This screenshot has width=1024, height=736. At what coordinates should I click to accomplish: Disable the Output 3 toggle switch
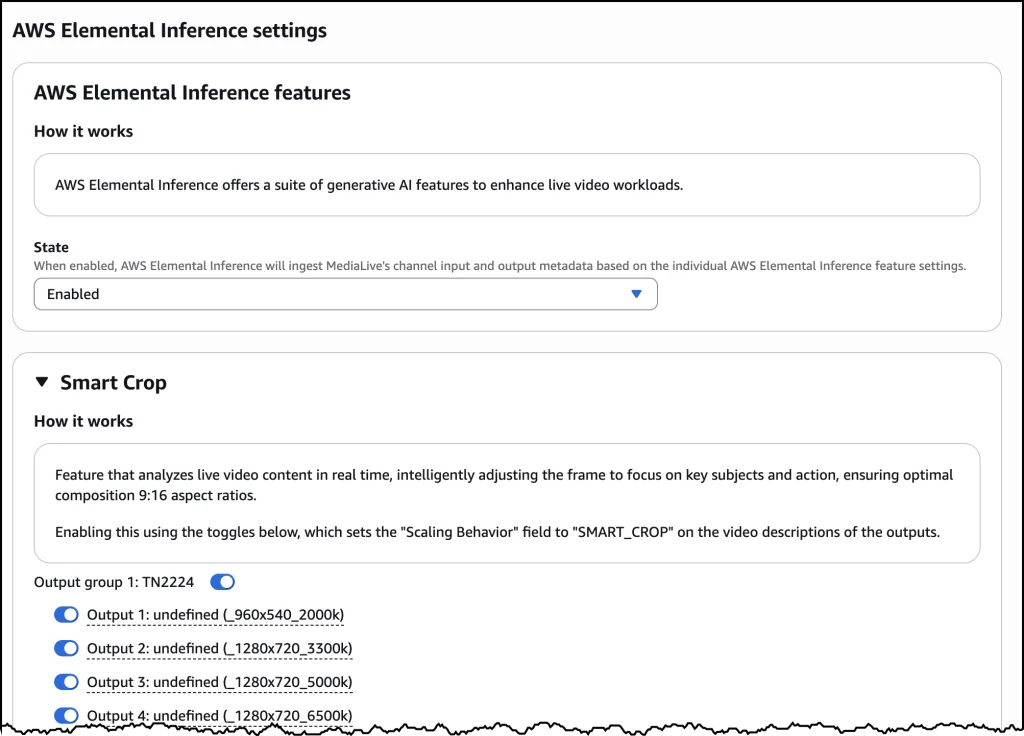click(x=66, y=681)
